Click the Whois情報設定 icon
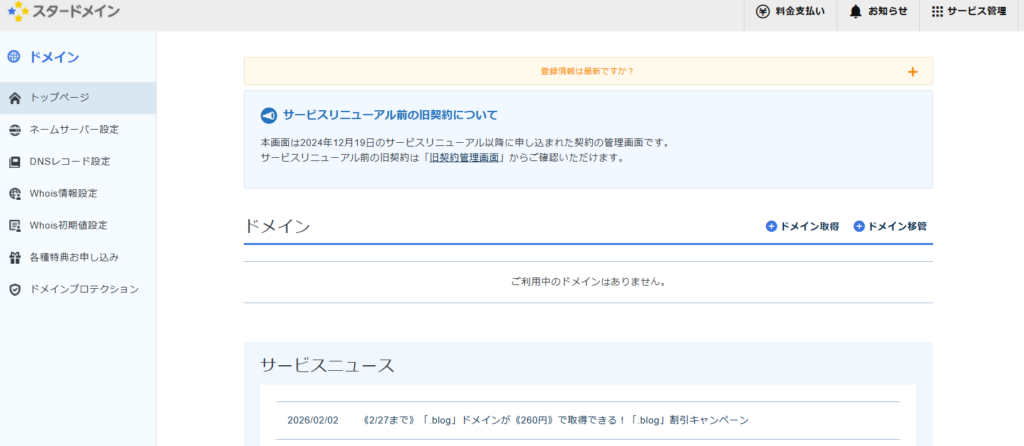1024x446 pixels. (14, 194)
